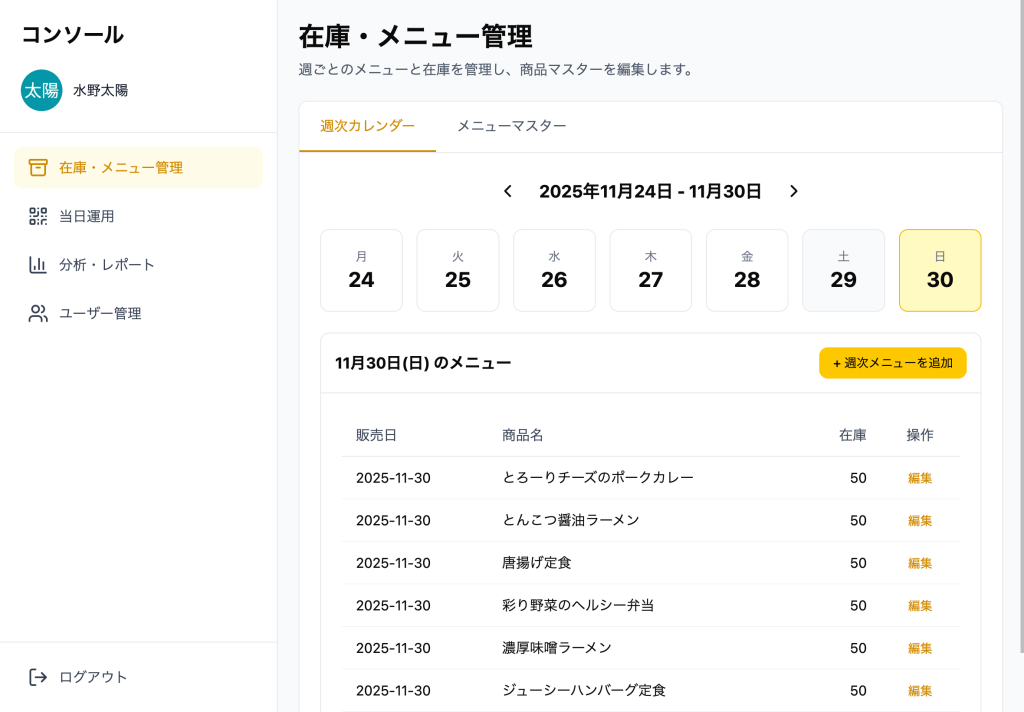
Task: Click the QR code icon for 当日運用
Action: (38, 216)
